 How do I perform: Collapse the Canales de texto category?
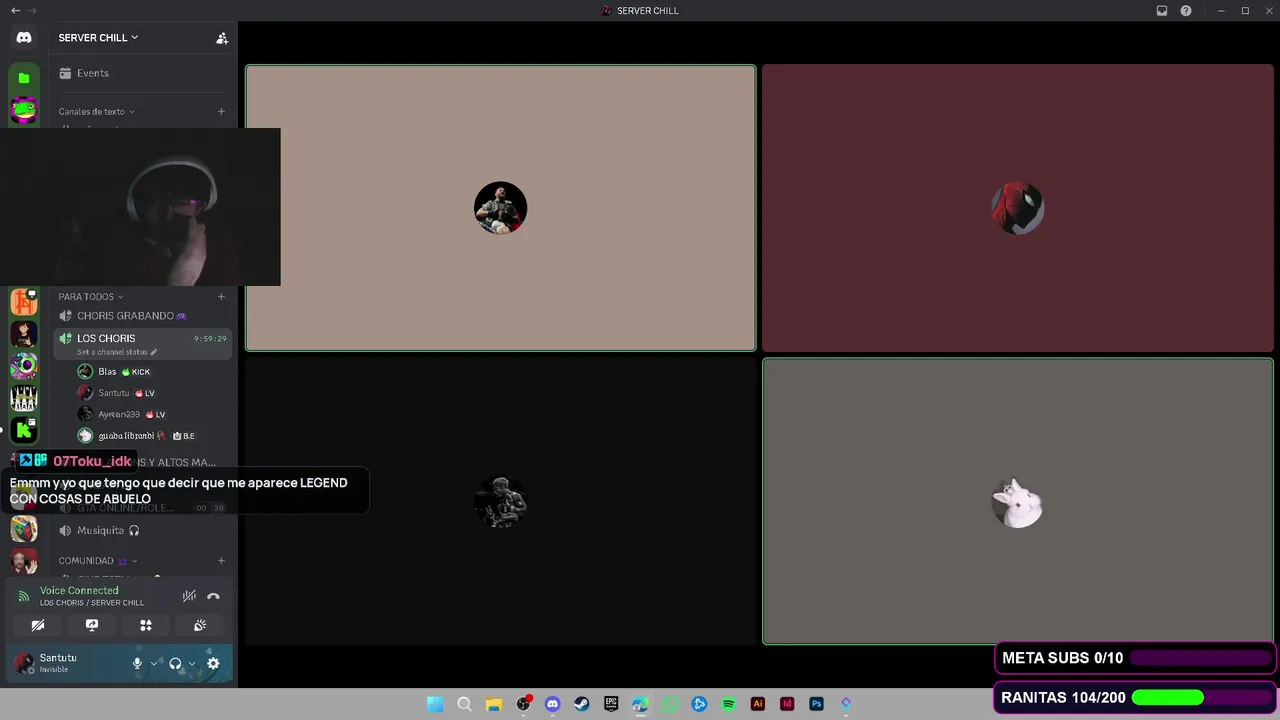click(x=96, y=112)
